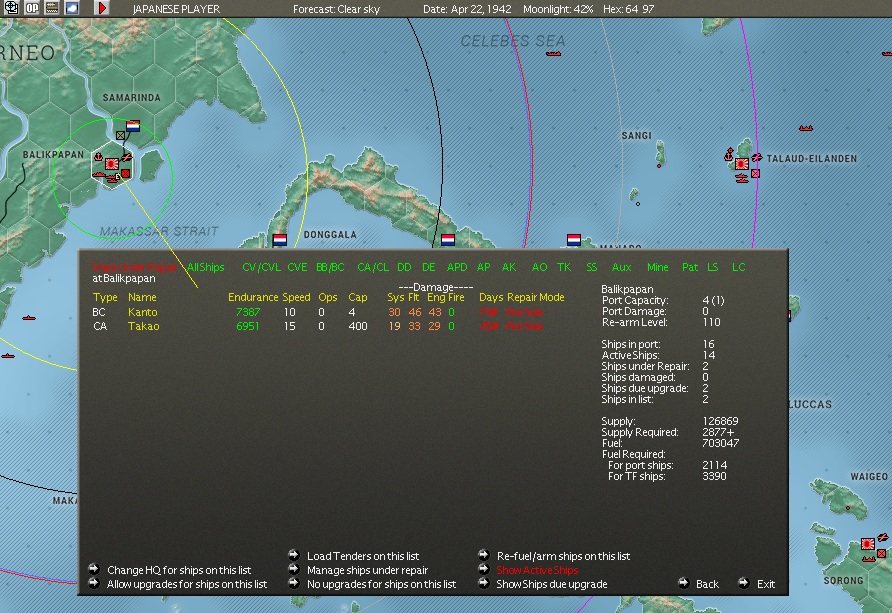This screenshot has height=613, width=892.
Task: Click Manage ships under repair
Action: tap(367, 570)
